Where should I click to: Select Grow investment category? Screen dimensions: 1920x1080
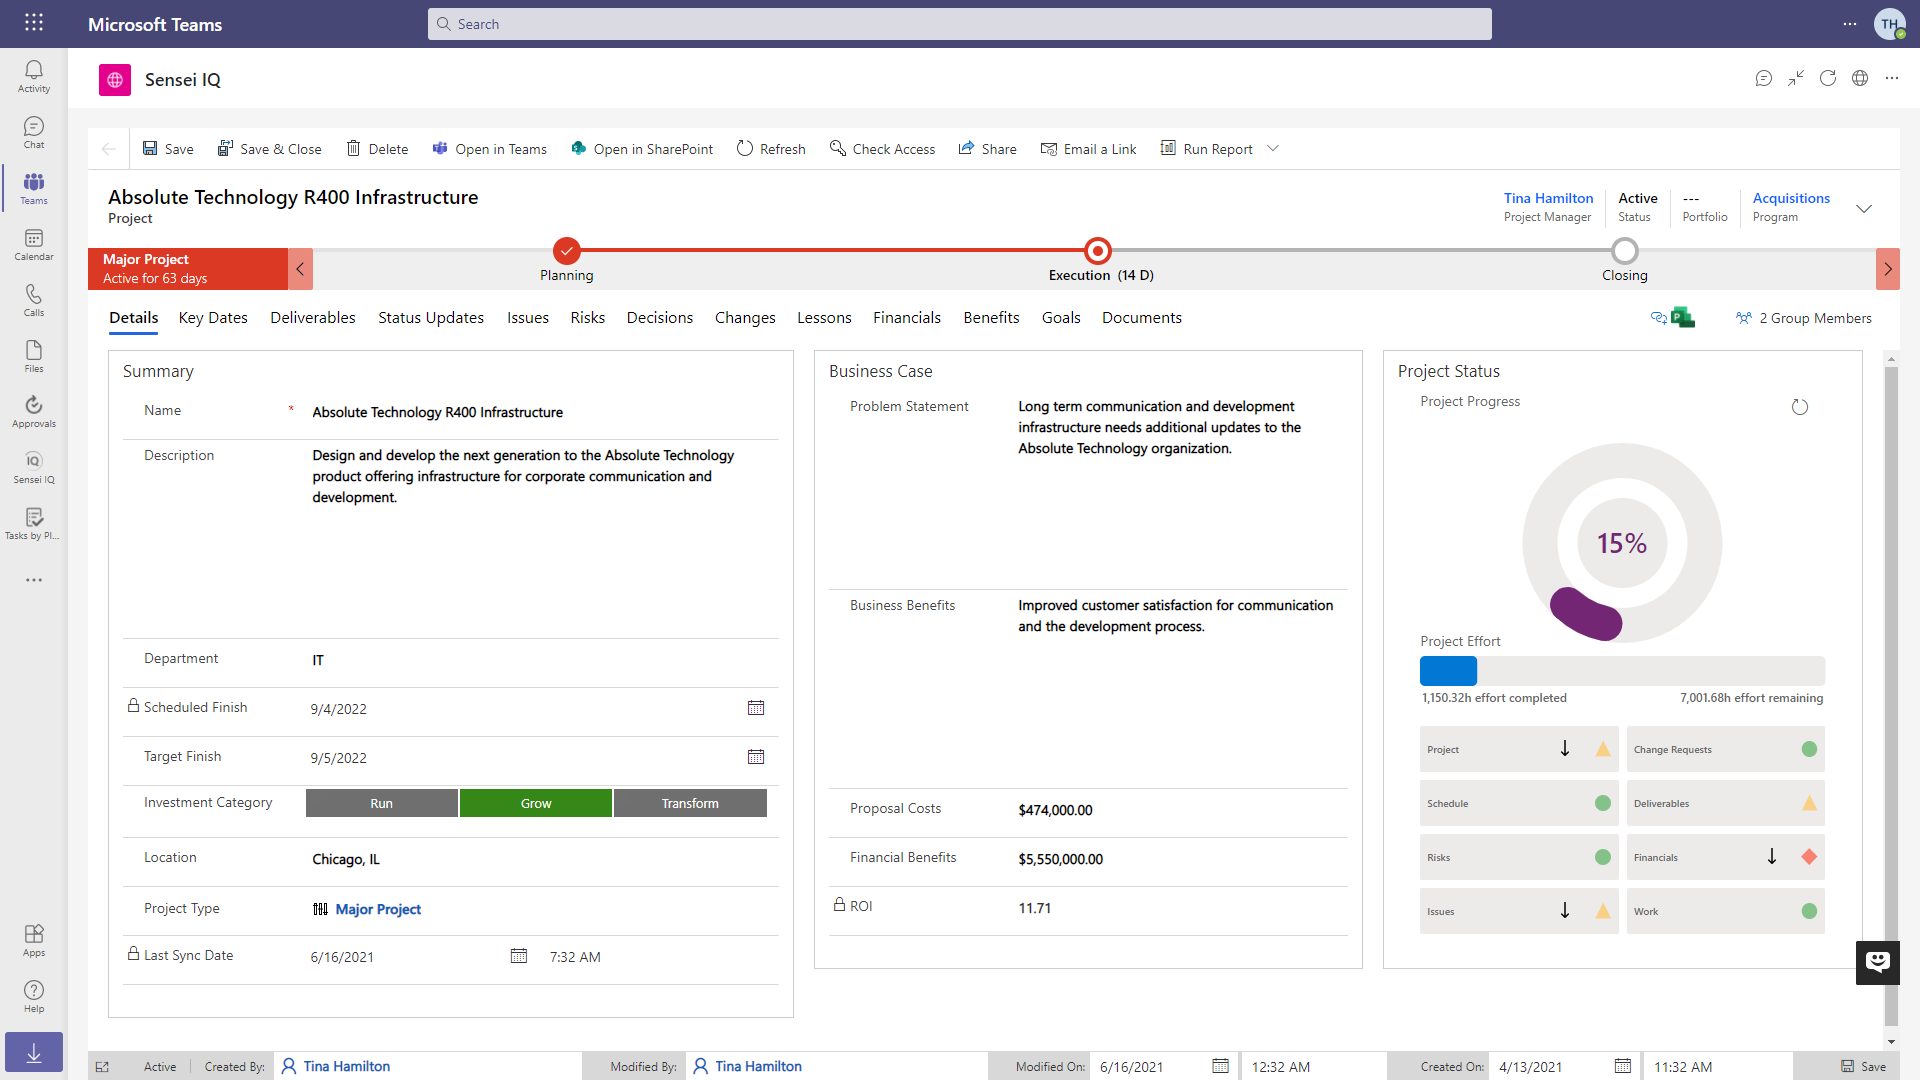pos(536,804)
